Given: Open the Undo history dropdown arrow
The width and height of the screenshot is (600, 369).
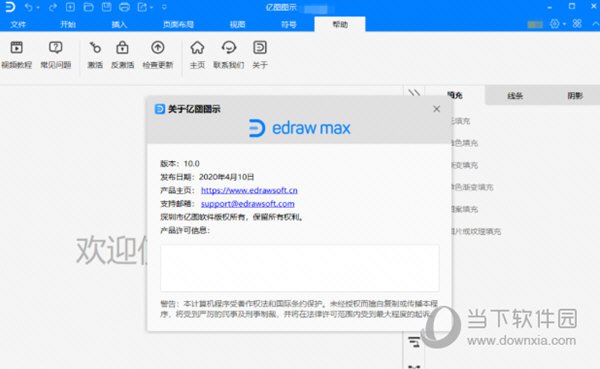Looking at the screenshot, I should click(x=38, y=7).
